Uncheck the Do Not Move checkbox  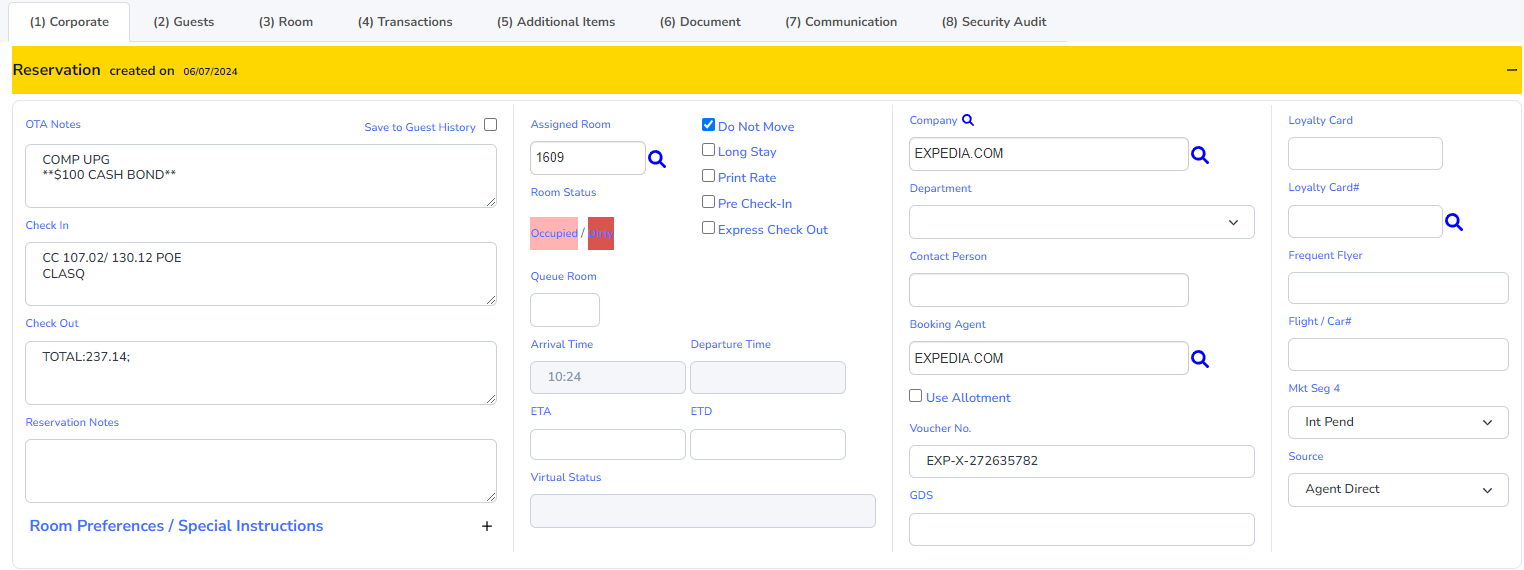709,125
